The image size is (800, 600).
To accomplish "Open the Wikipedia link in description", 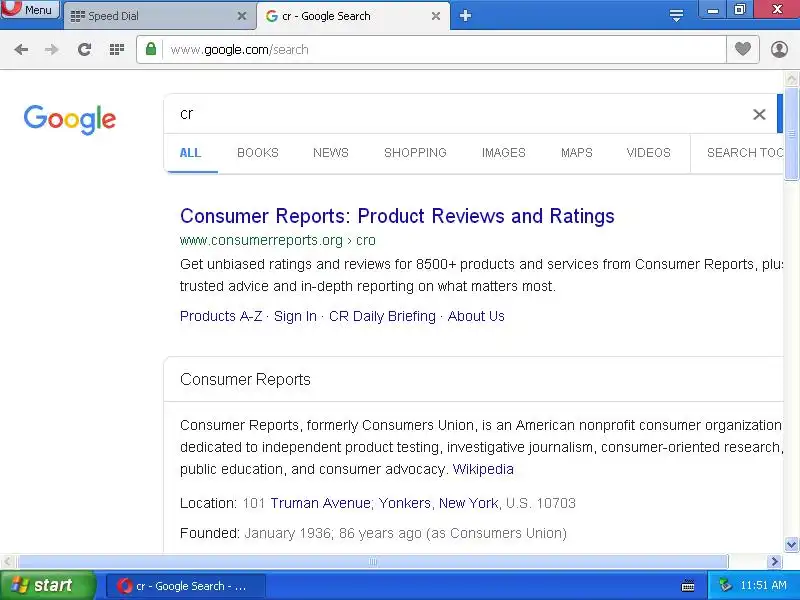I will [483, 469].
